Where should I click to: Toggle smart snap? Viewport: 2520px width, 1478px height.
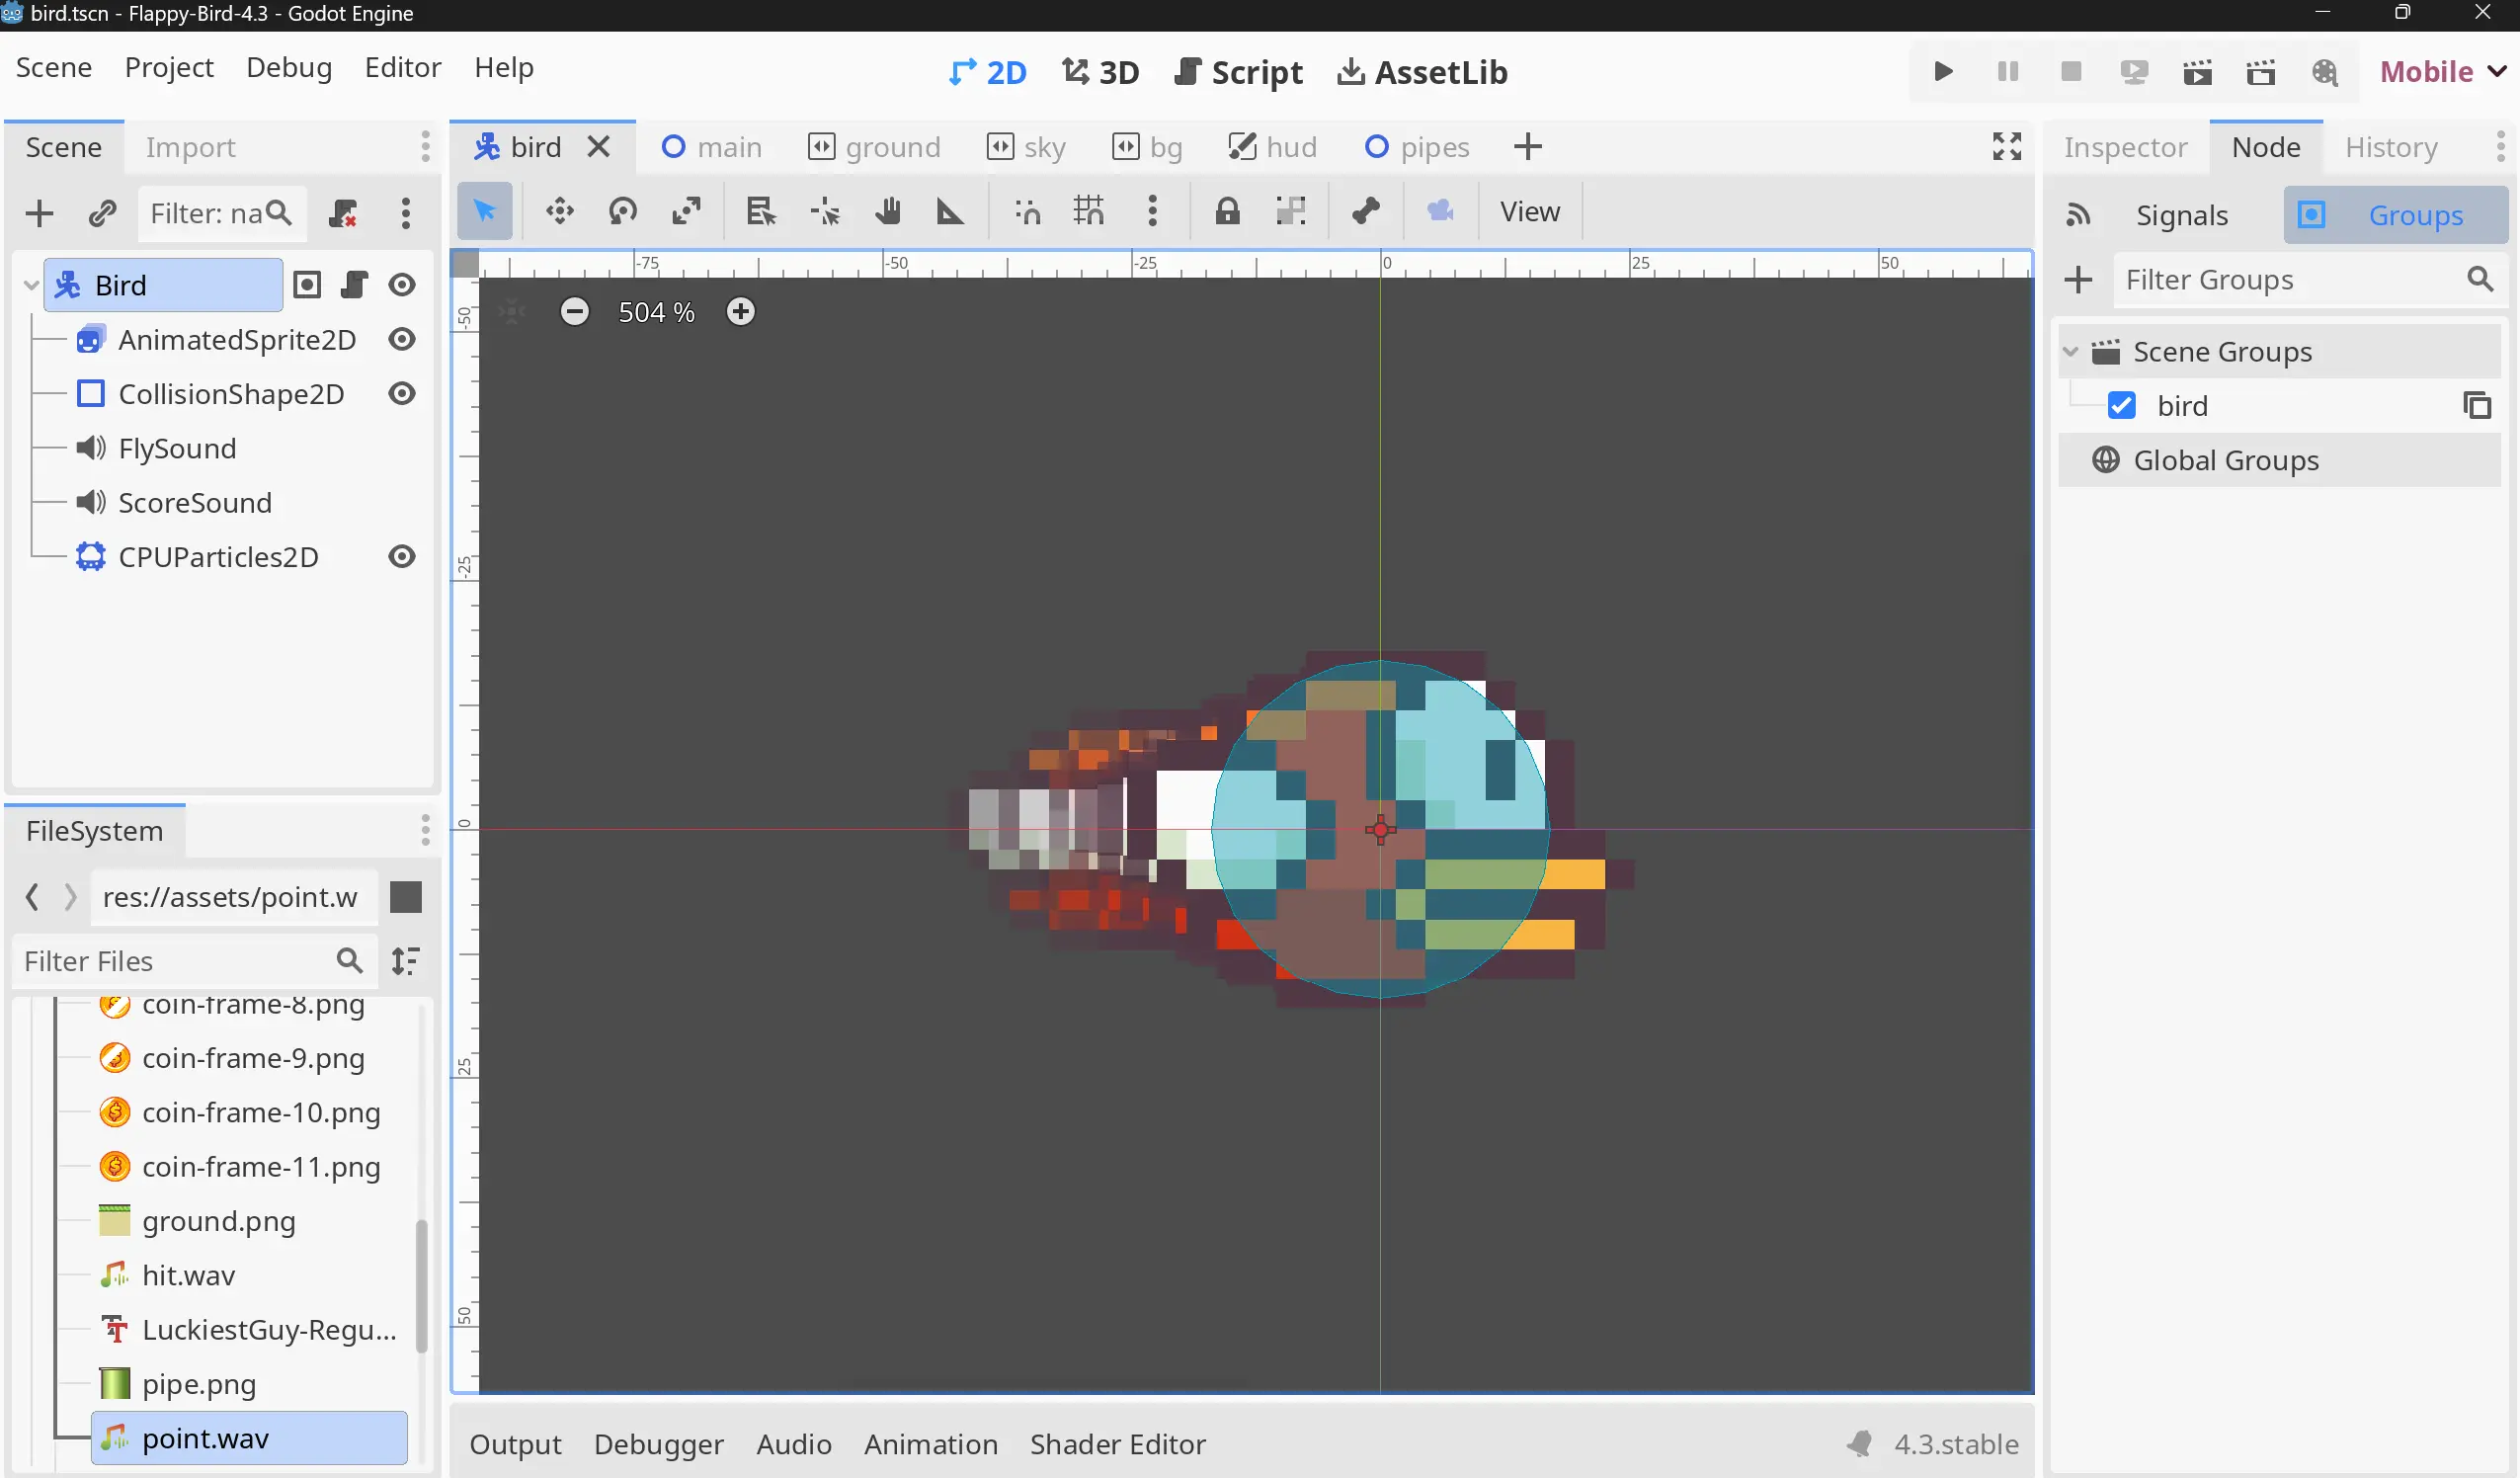click(1027, 211)
